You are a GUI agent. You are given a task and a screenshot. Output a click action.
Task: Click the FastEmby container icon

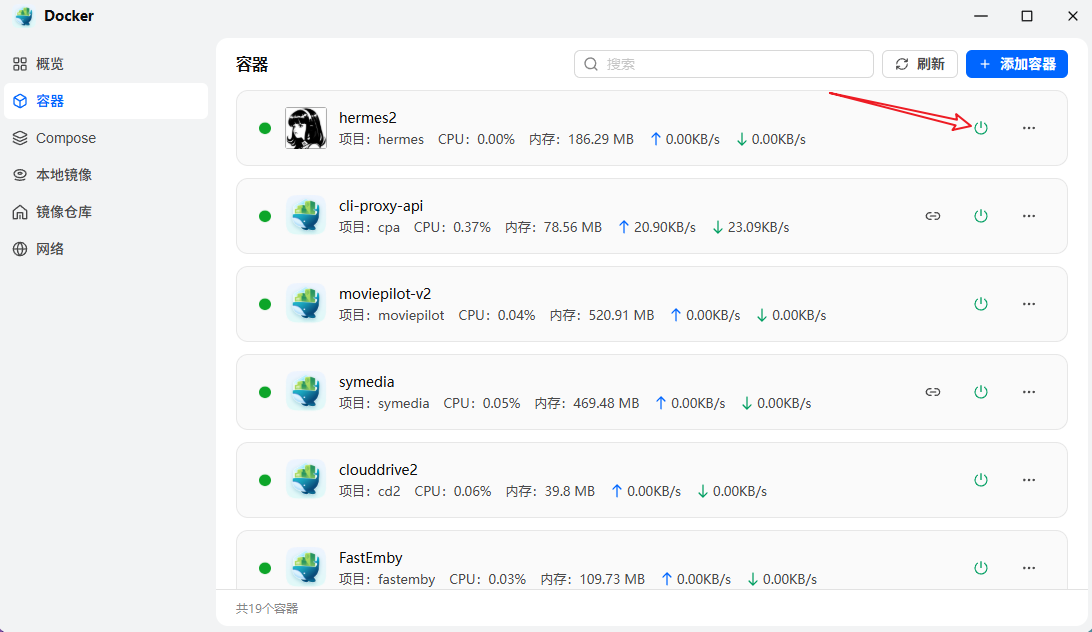click(306, 568)
